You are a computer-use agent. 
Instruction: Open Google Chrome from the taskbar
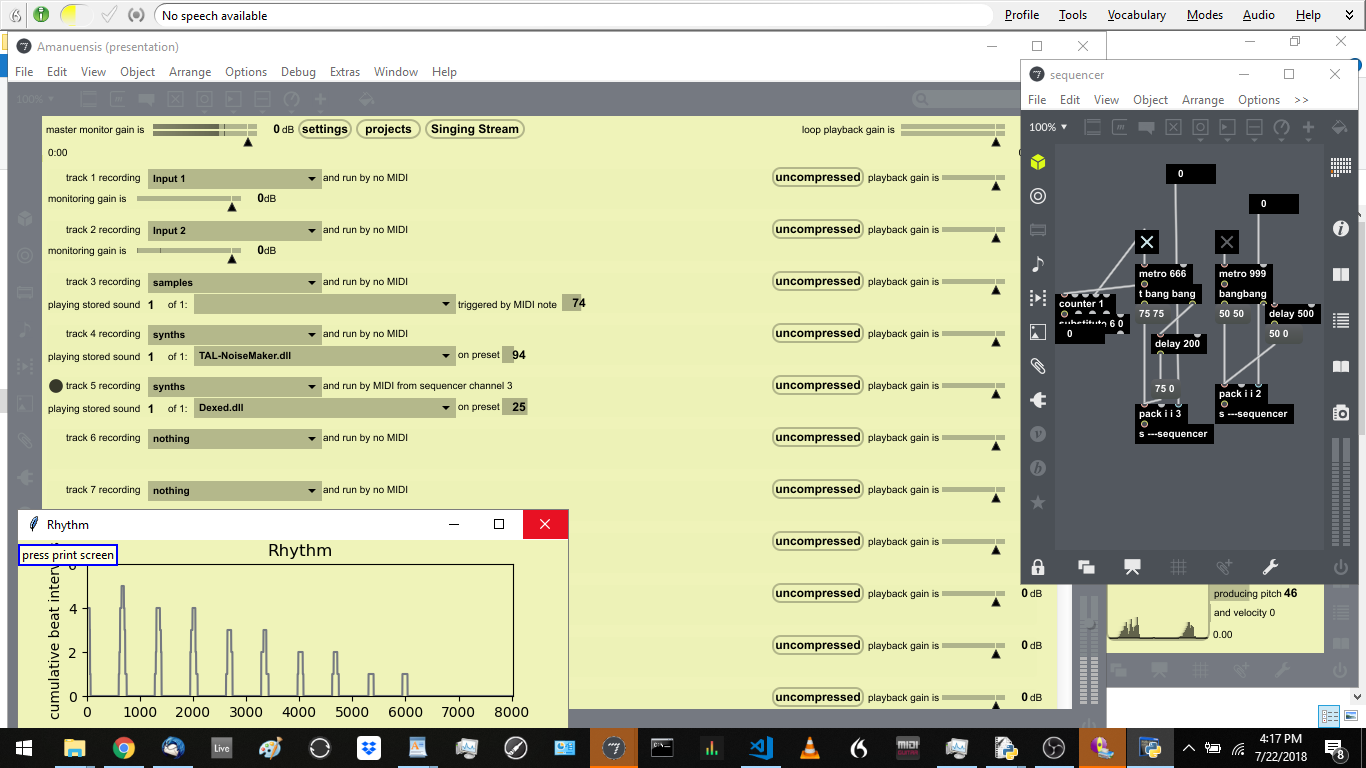point(124,747)
